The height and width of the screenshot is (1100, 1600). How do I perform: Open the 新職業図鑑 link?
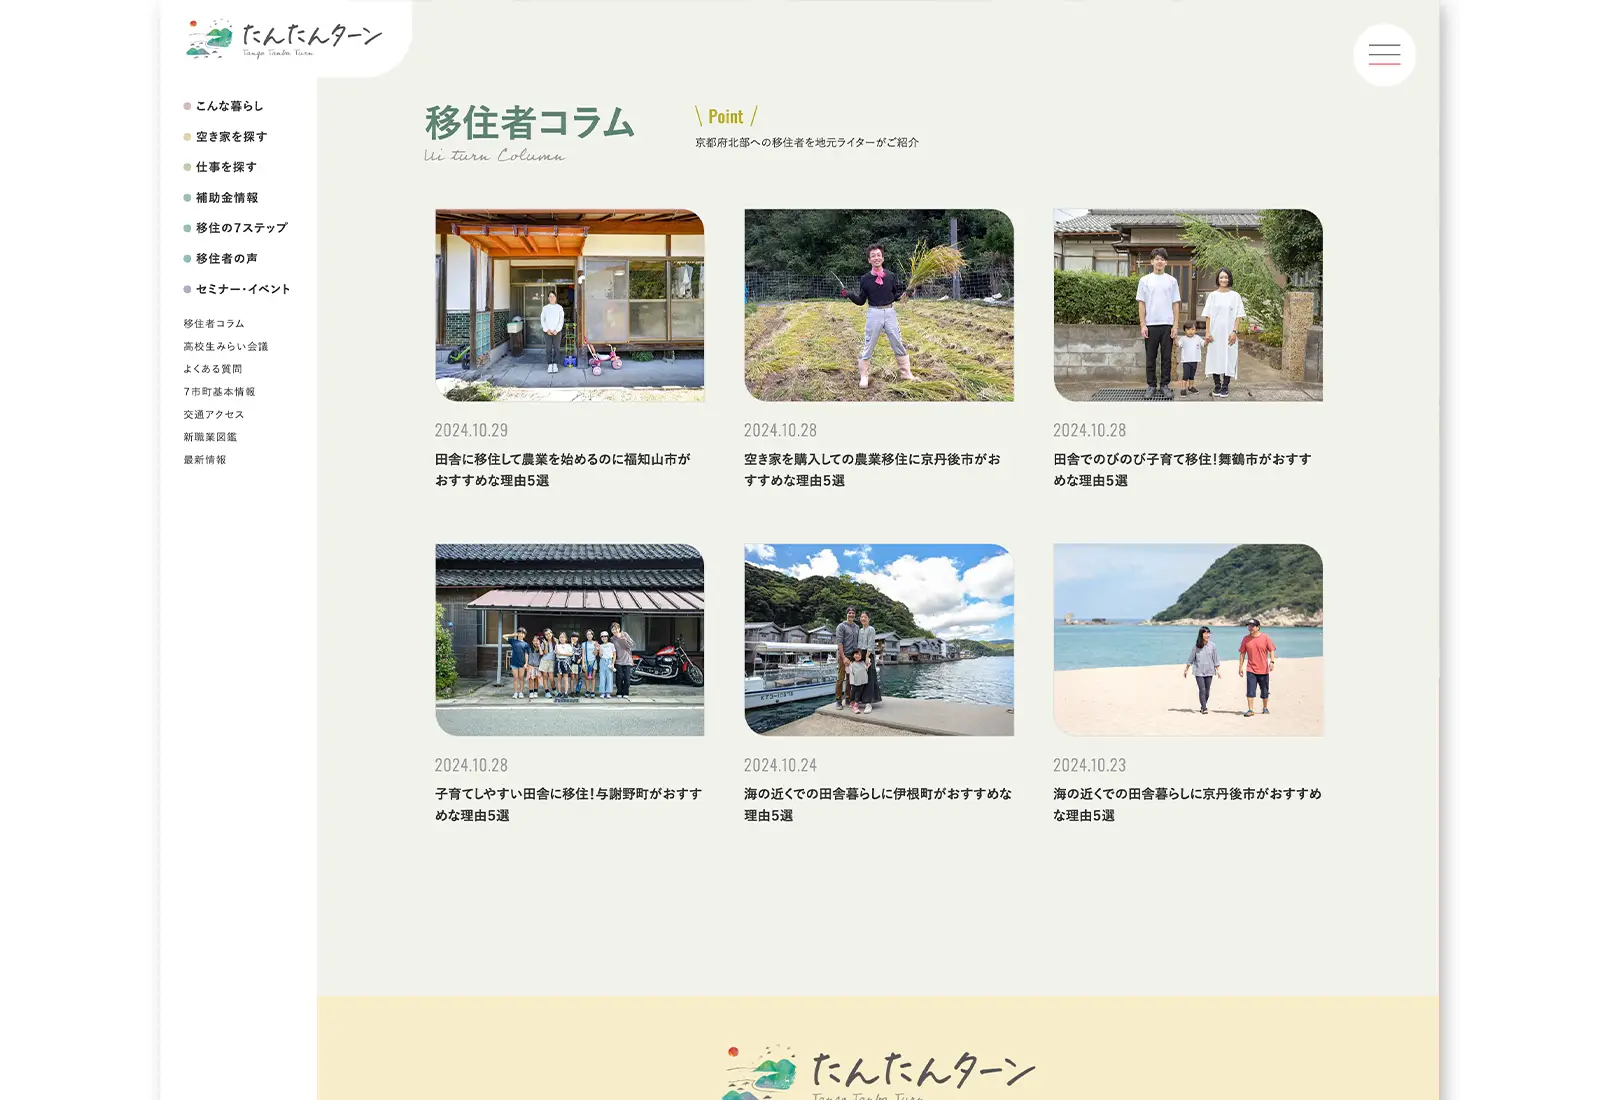[x=210, y=437]
